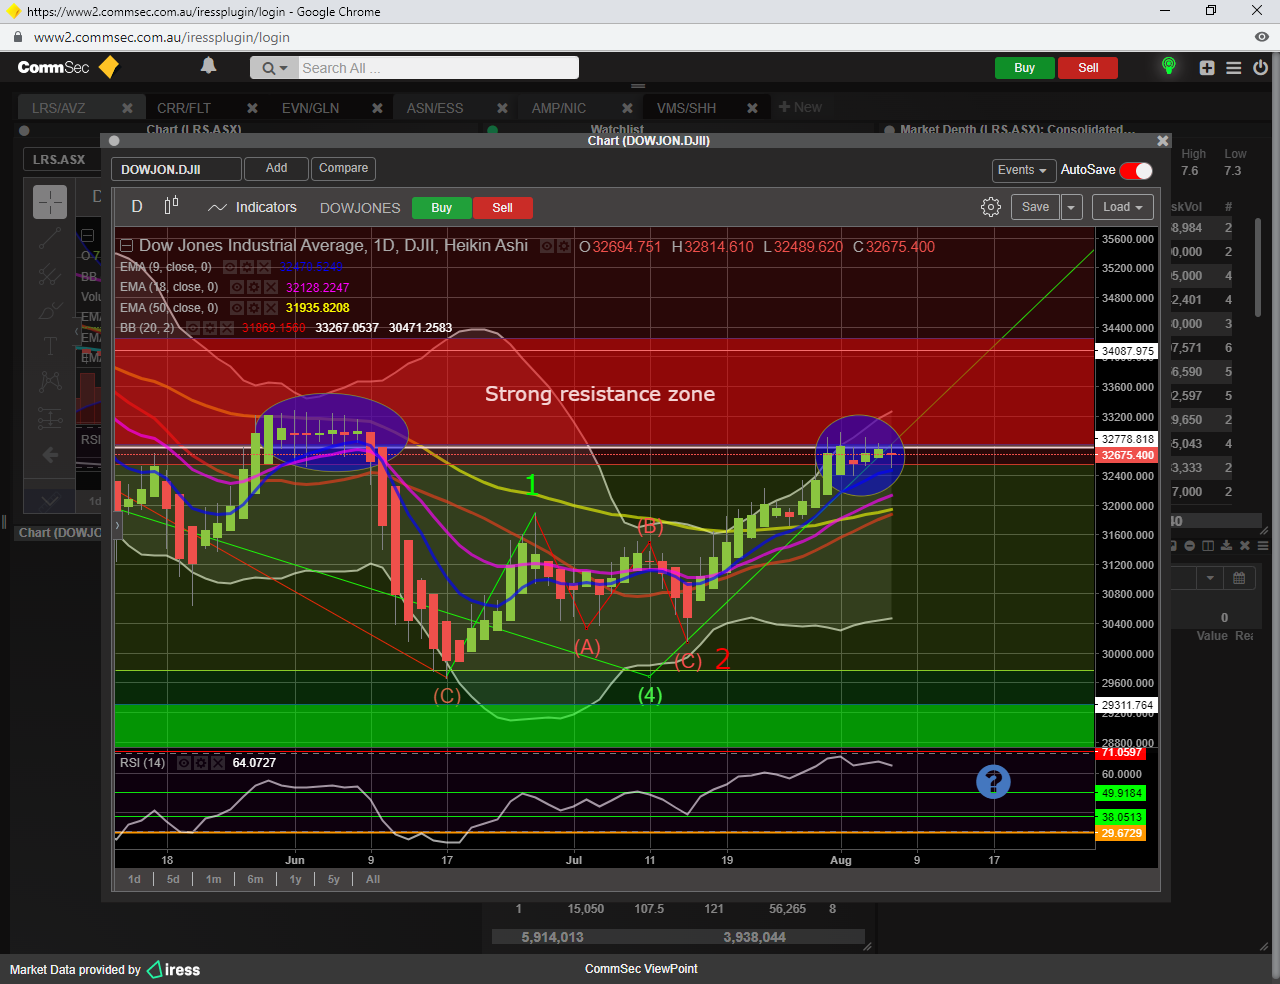Select the 5y time range
1280x984 pixels.
pos(334,879)
